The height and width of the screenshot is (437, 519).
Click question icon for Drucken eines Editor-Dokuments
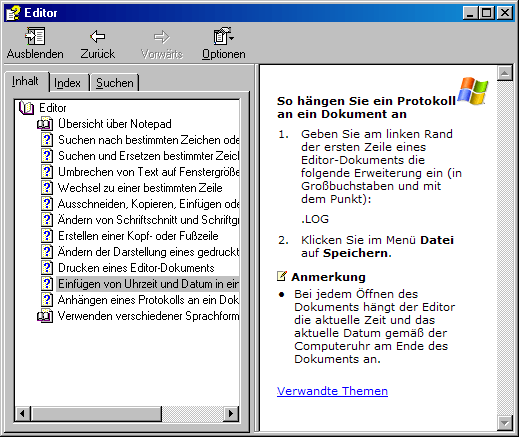tap(47, 268)
